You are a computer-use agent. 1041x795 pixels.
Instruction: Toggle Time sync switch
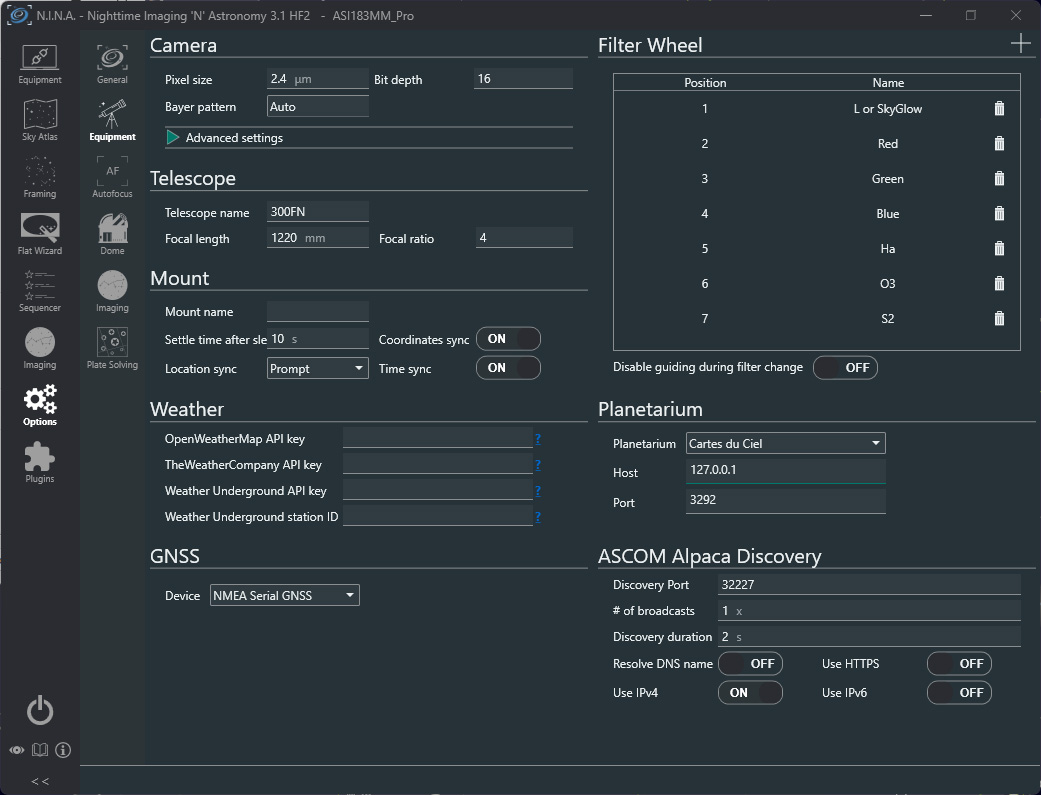(509, 368)
